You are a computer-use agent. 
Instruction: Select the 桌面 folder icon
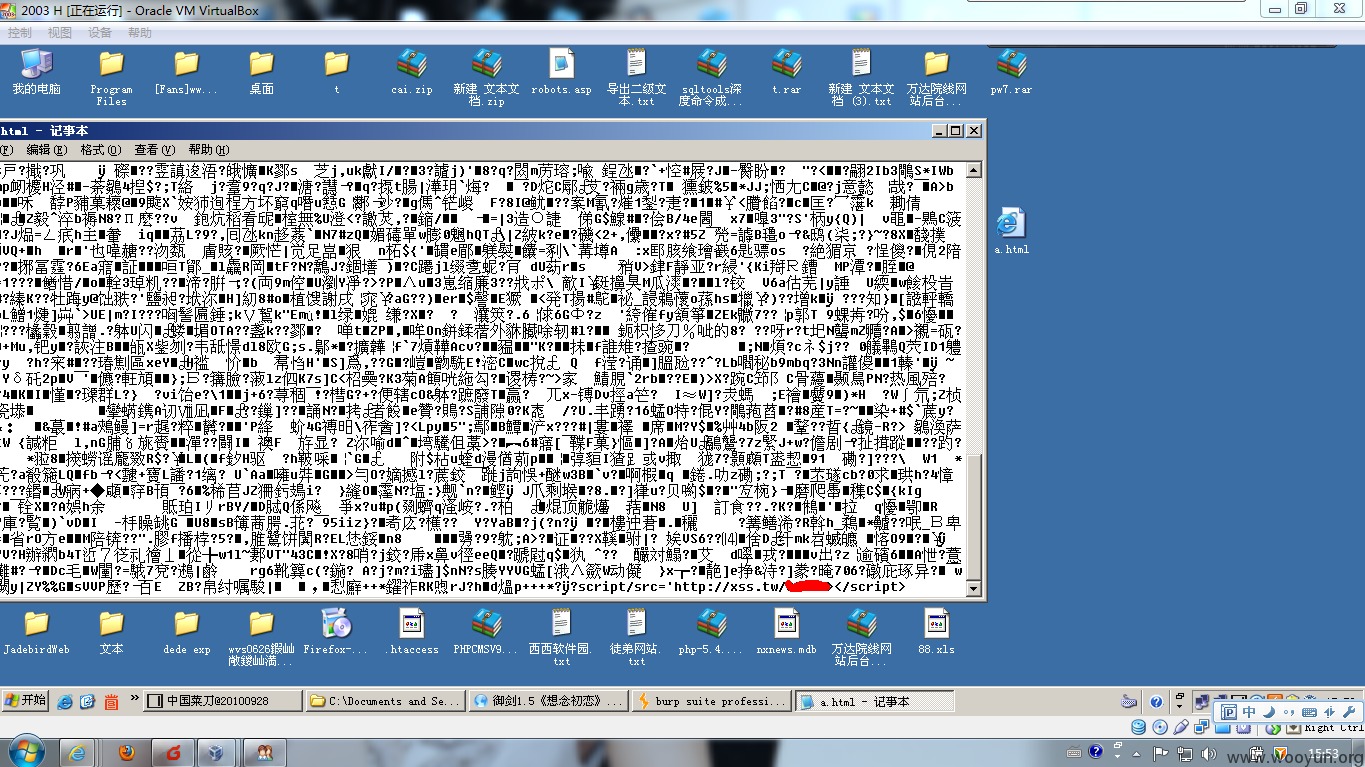coord(262,73)
